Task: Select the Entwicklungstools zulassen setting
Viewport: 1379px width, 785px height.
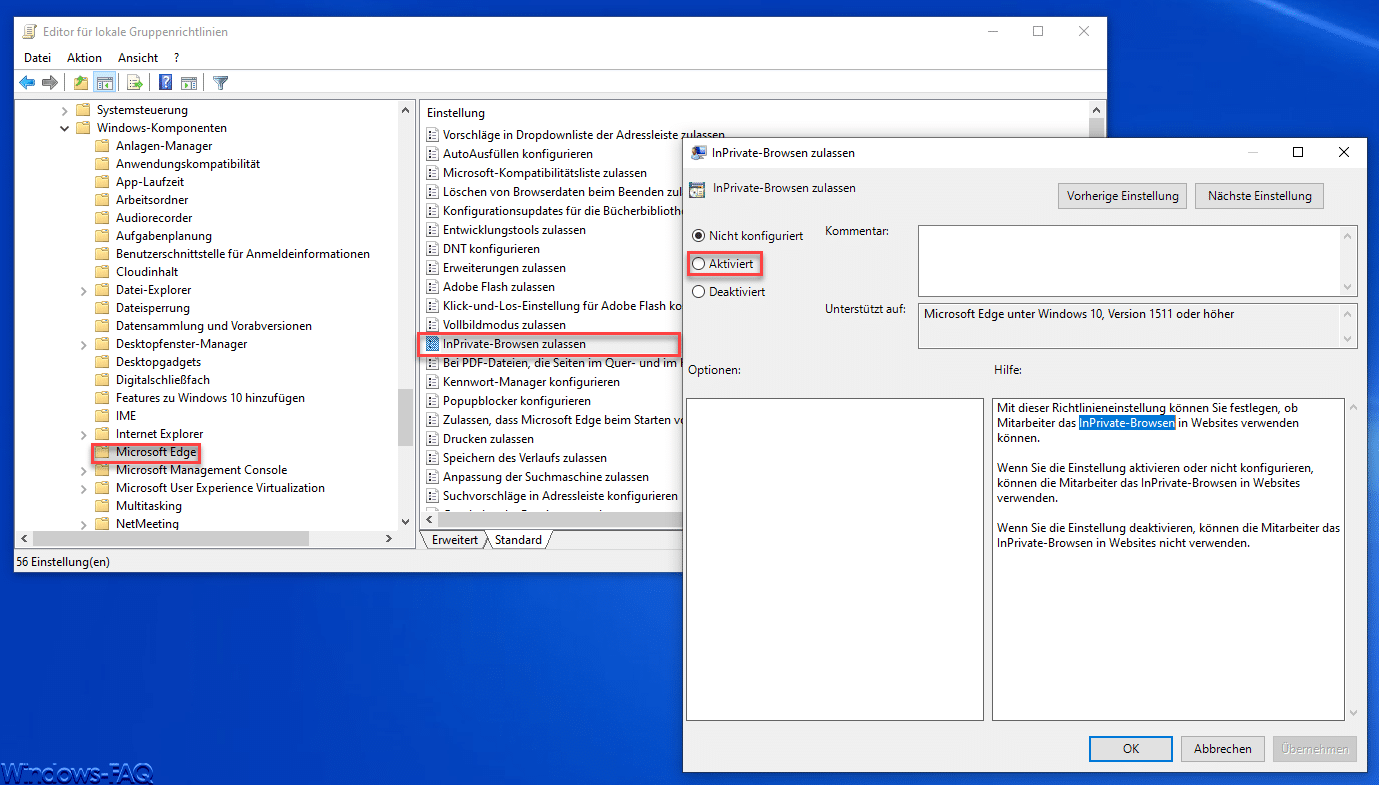Action: coord(514,230)
